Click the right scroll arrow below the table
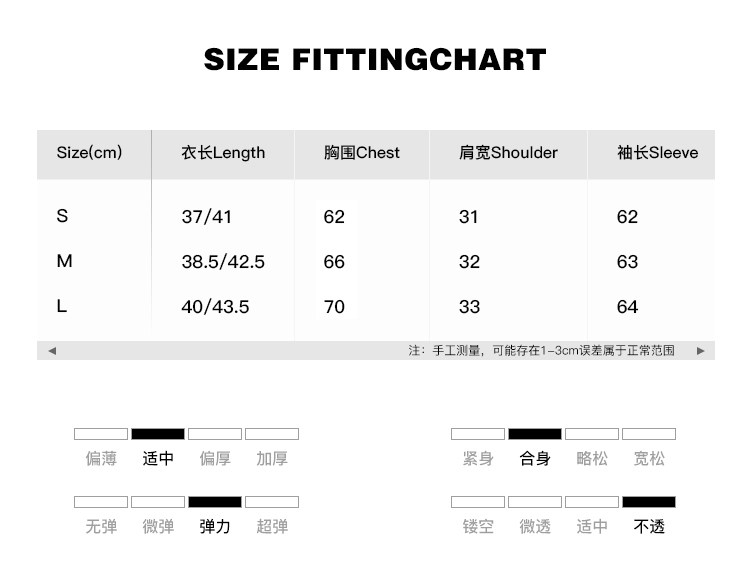Screen dimensions: 750x570 pos(700,351)
